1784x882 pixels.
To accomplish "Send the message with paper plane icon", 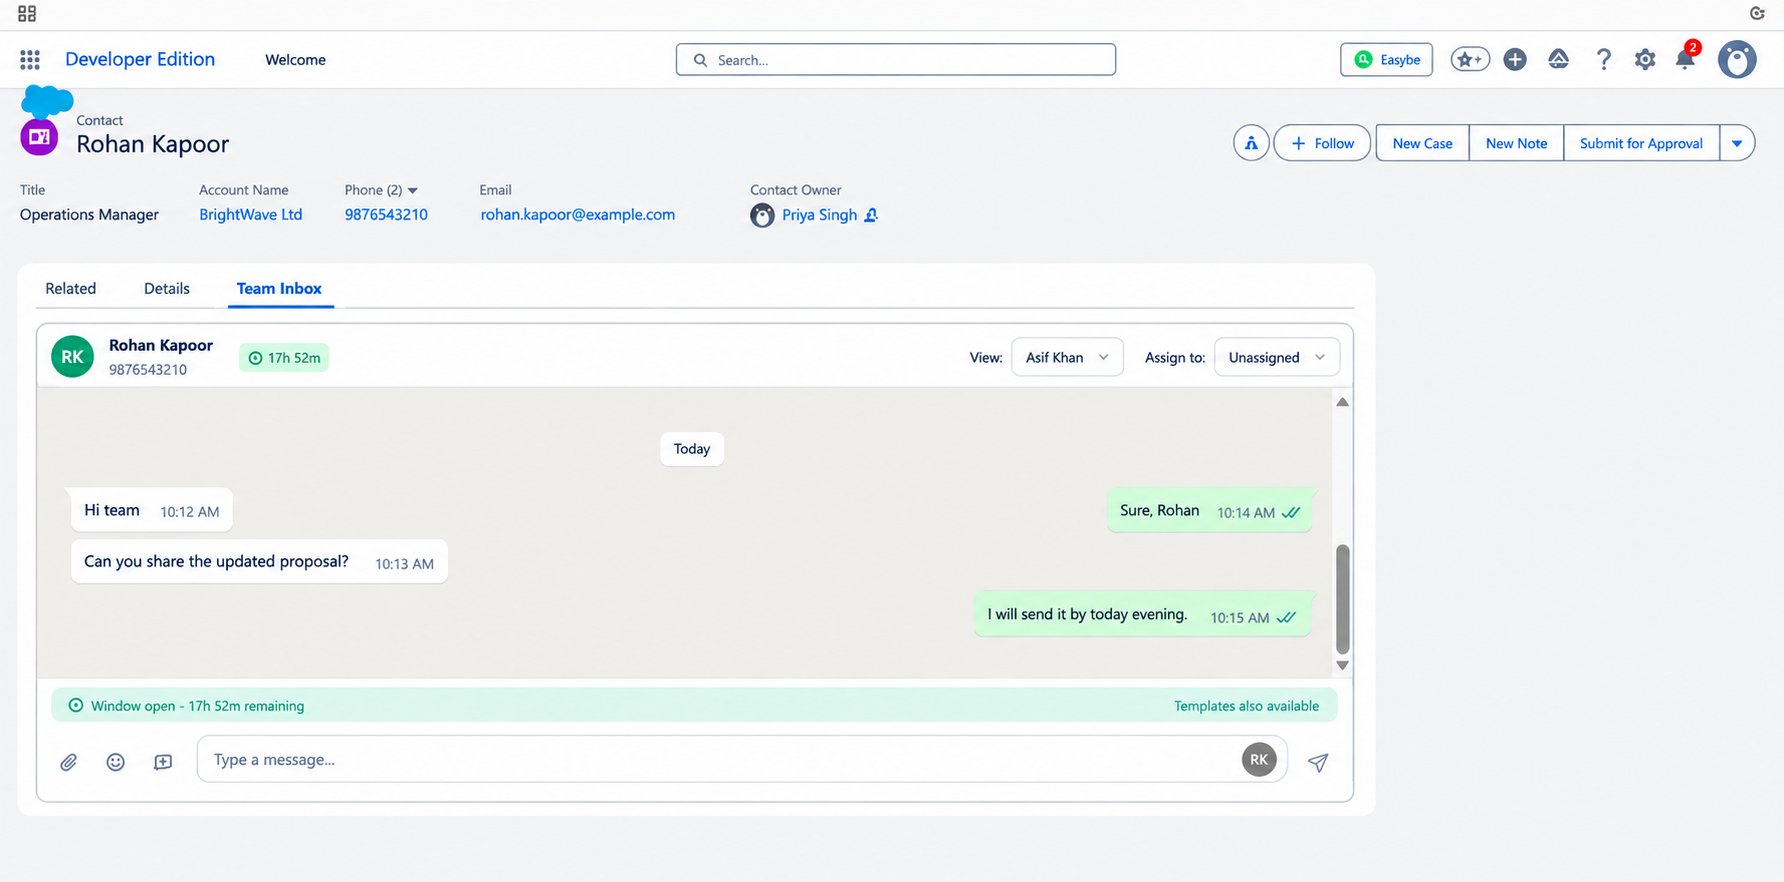I will click(1318, 762).
